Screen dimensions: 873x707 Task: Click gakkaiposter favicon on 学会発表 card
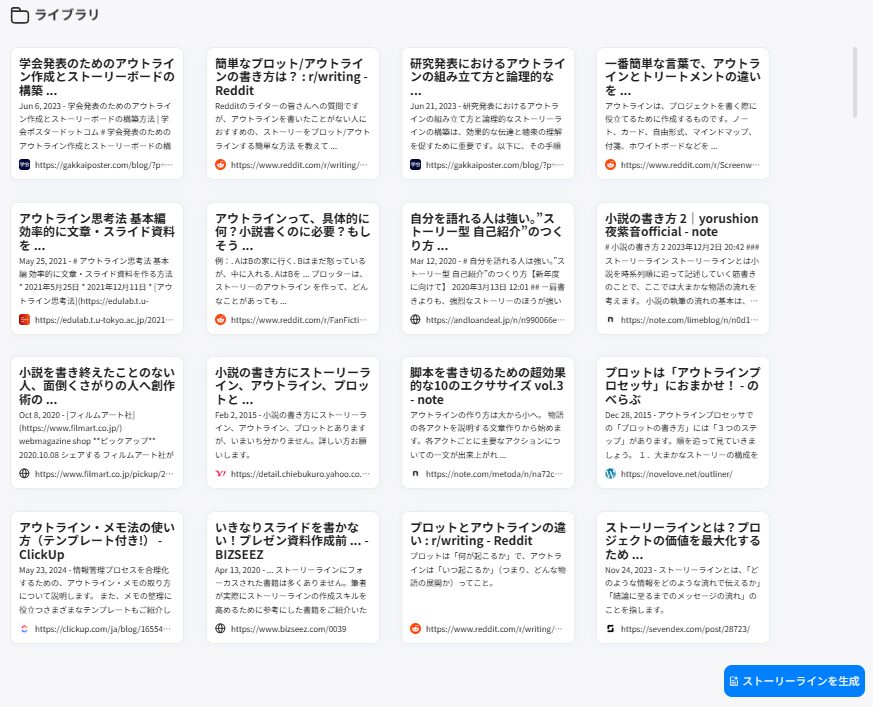point(25,165)
